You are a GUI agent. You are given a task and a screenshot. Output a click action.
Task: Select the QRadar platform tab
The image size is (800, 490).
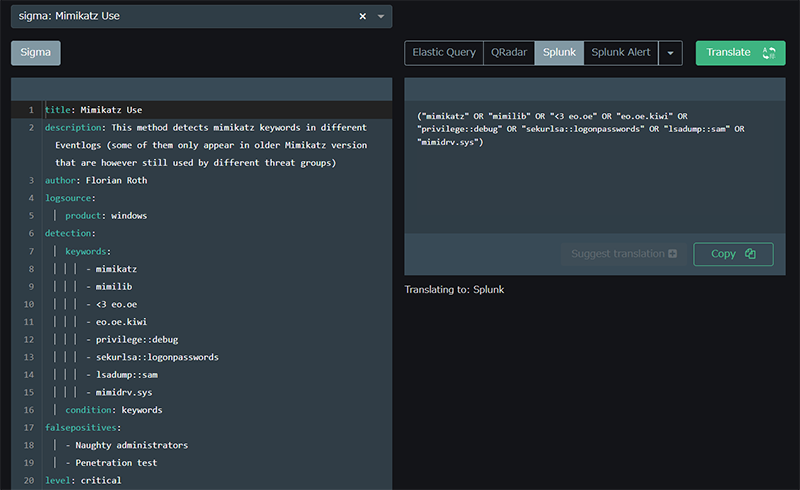point(509,53)
